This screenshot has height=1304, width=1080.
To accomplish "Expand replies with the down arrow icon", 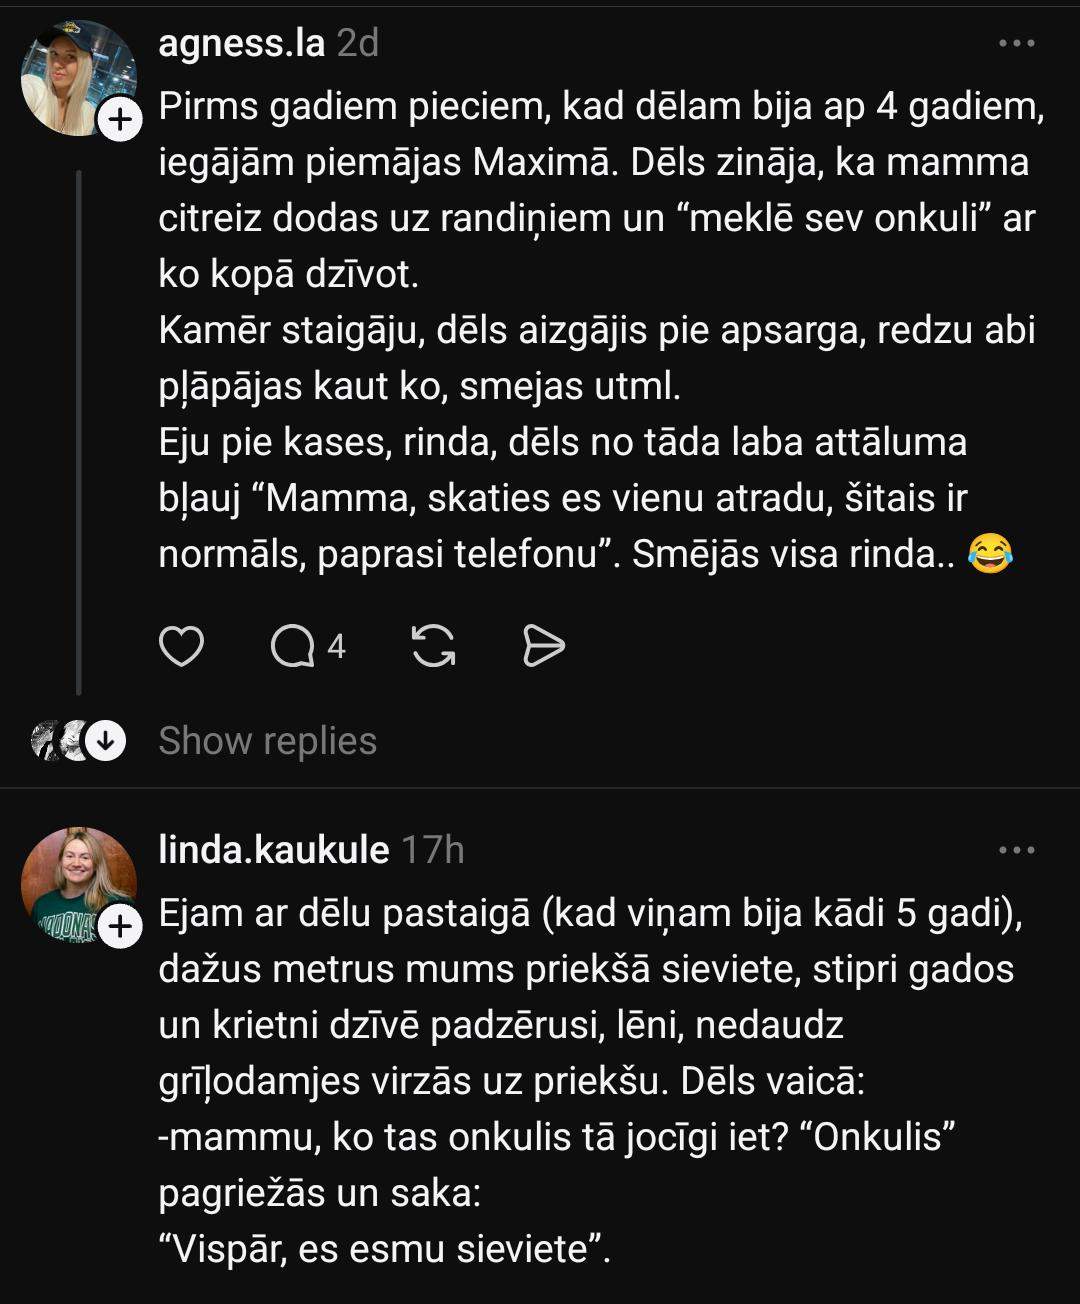I will [x=105, y=741].
